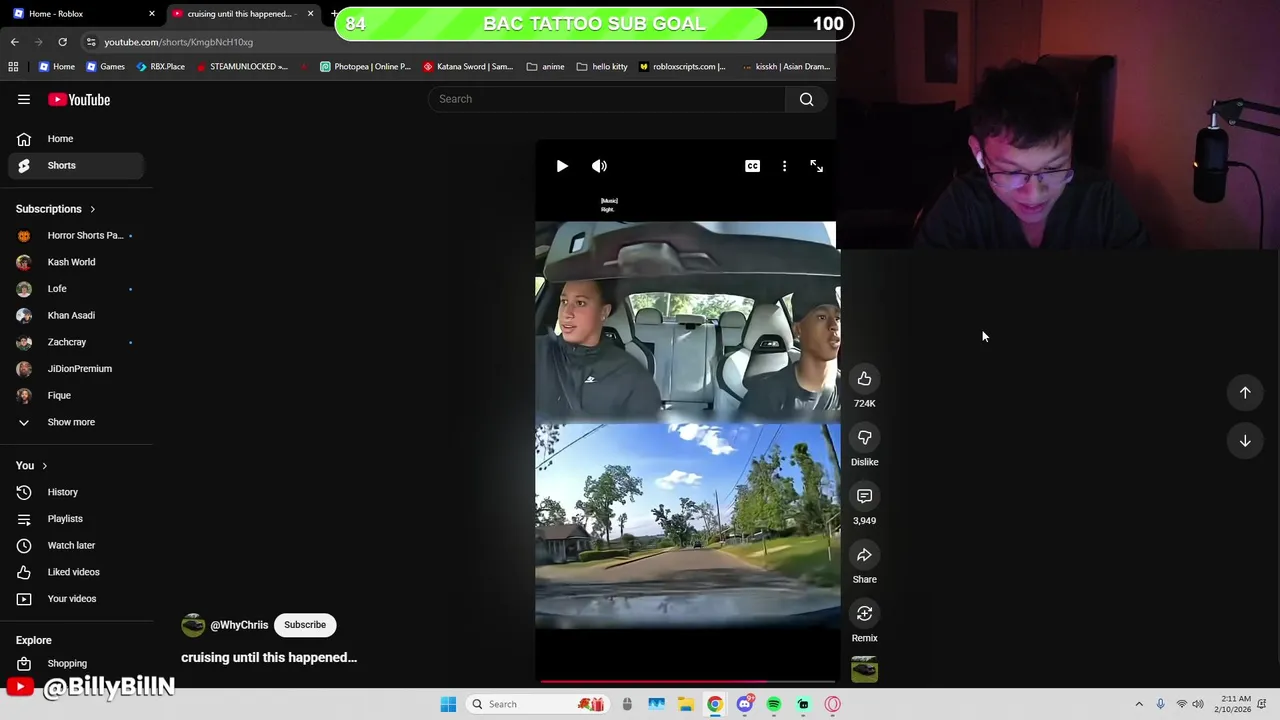The height and width of the screenshot is (720, 1280).
Task: Click the YouTube logo
Action: pos(79,99)
